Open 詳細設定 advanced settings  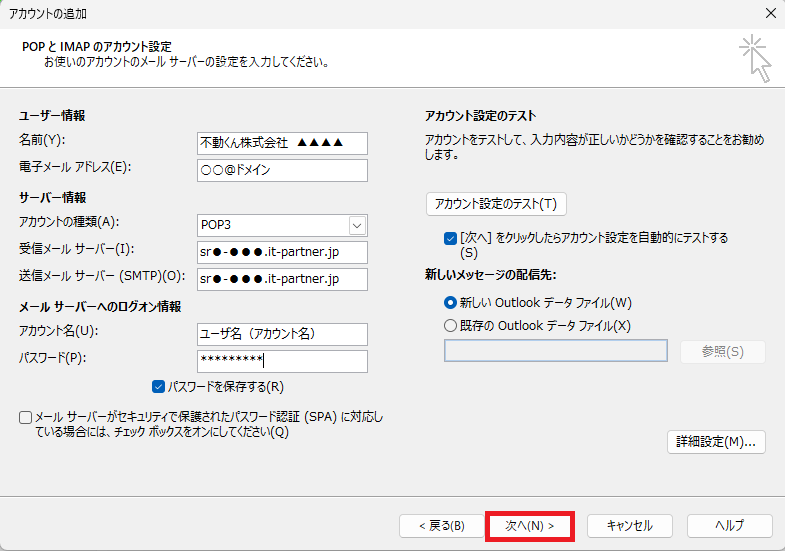tap(716, 441)
